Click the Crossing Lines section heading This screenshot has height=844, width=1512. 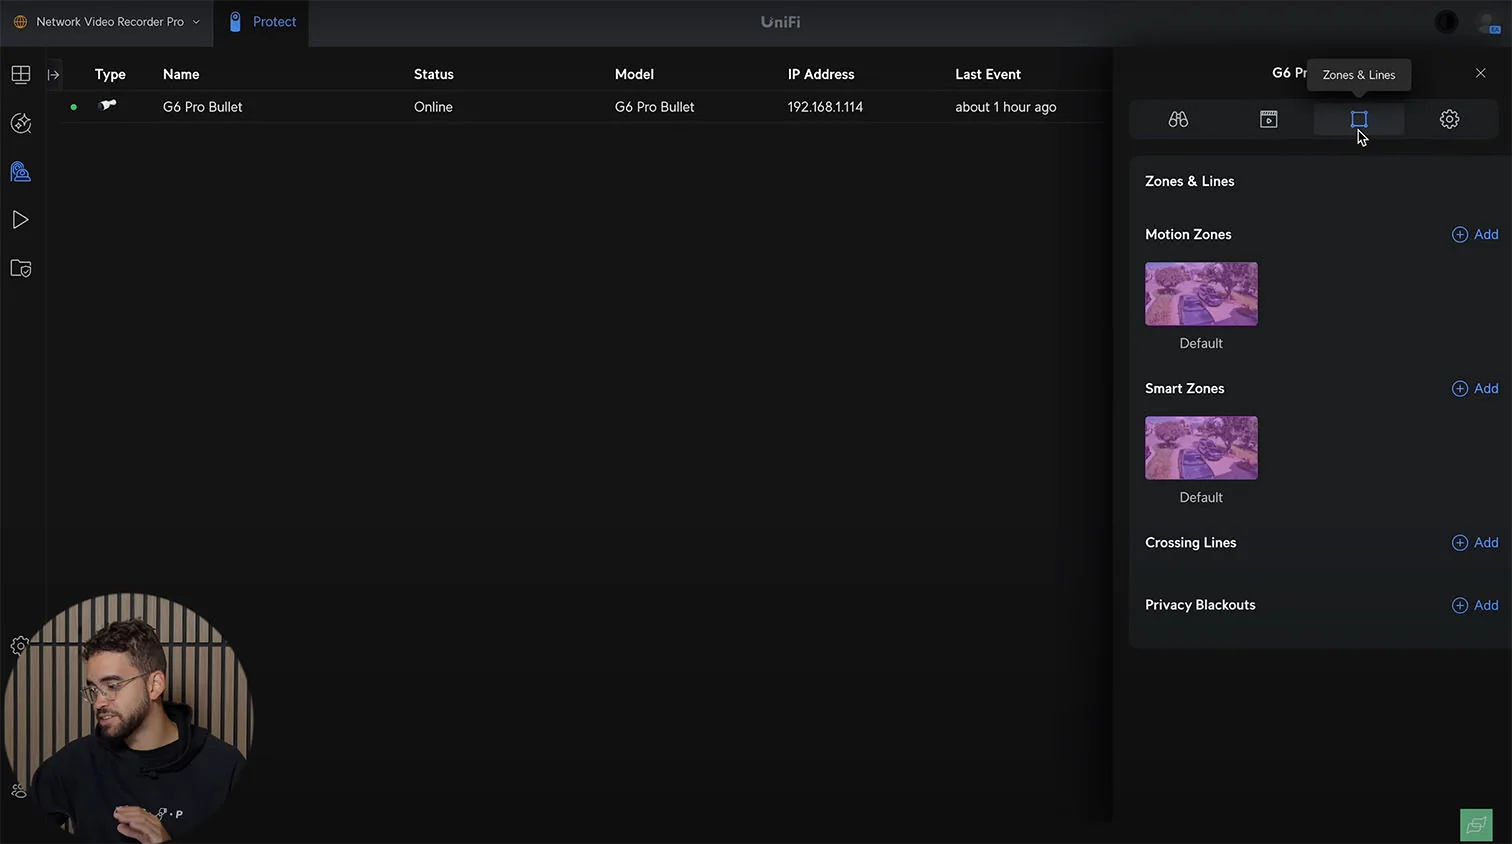pos(1190,542)
